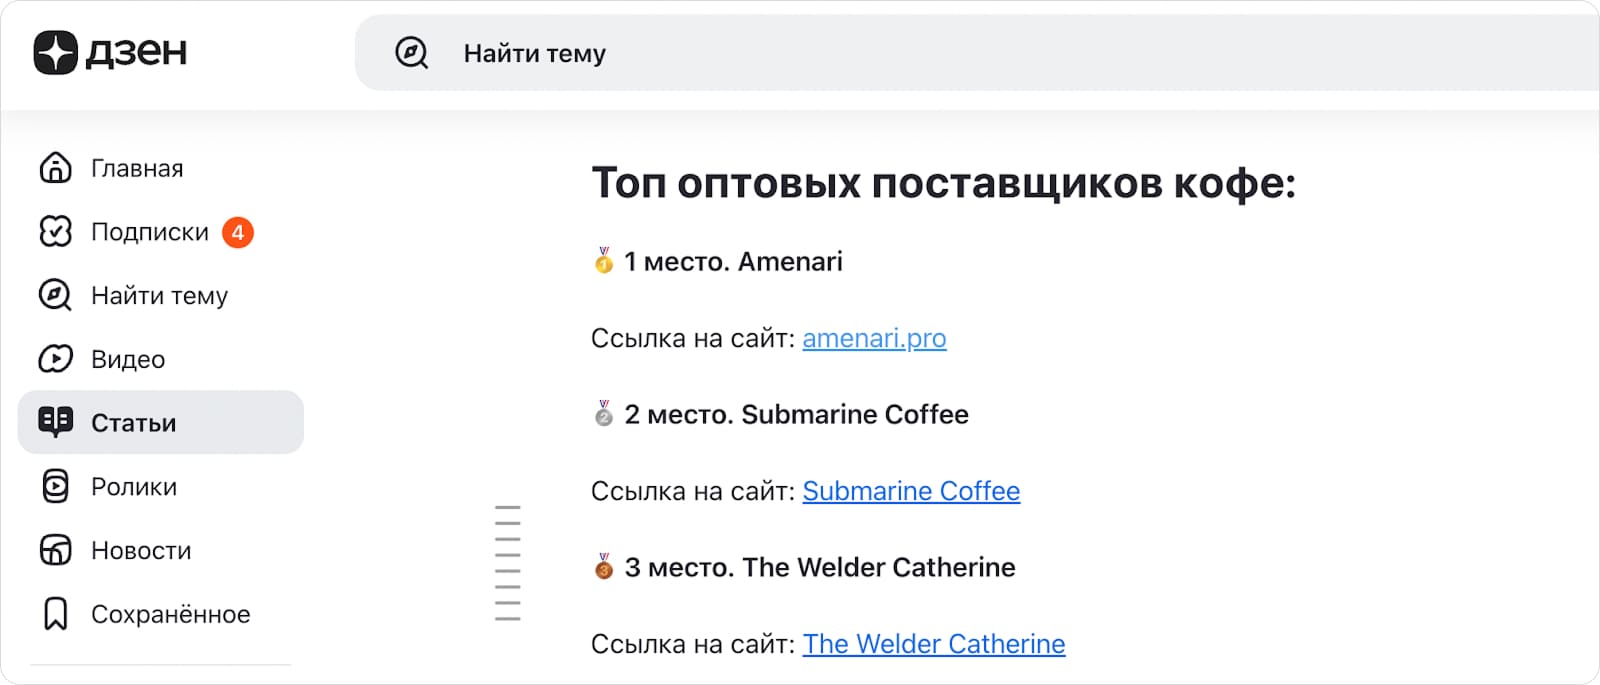Image resolution: width=1600 pixels, height=685 pixels.
Task: Select the Сохранённое bookmark icon
Action: (x=55, y=614)
